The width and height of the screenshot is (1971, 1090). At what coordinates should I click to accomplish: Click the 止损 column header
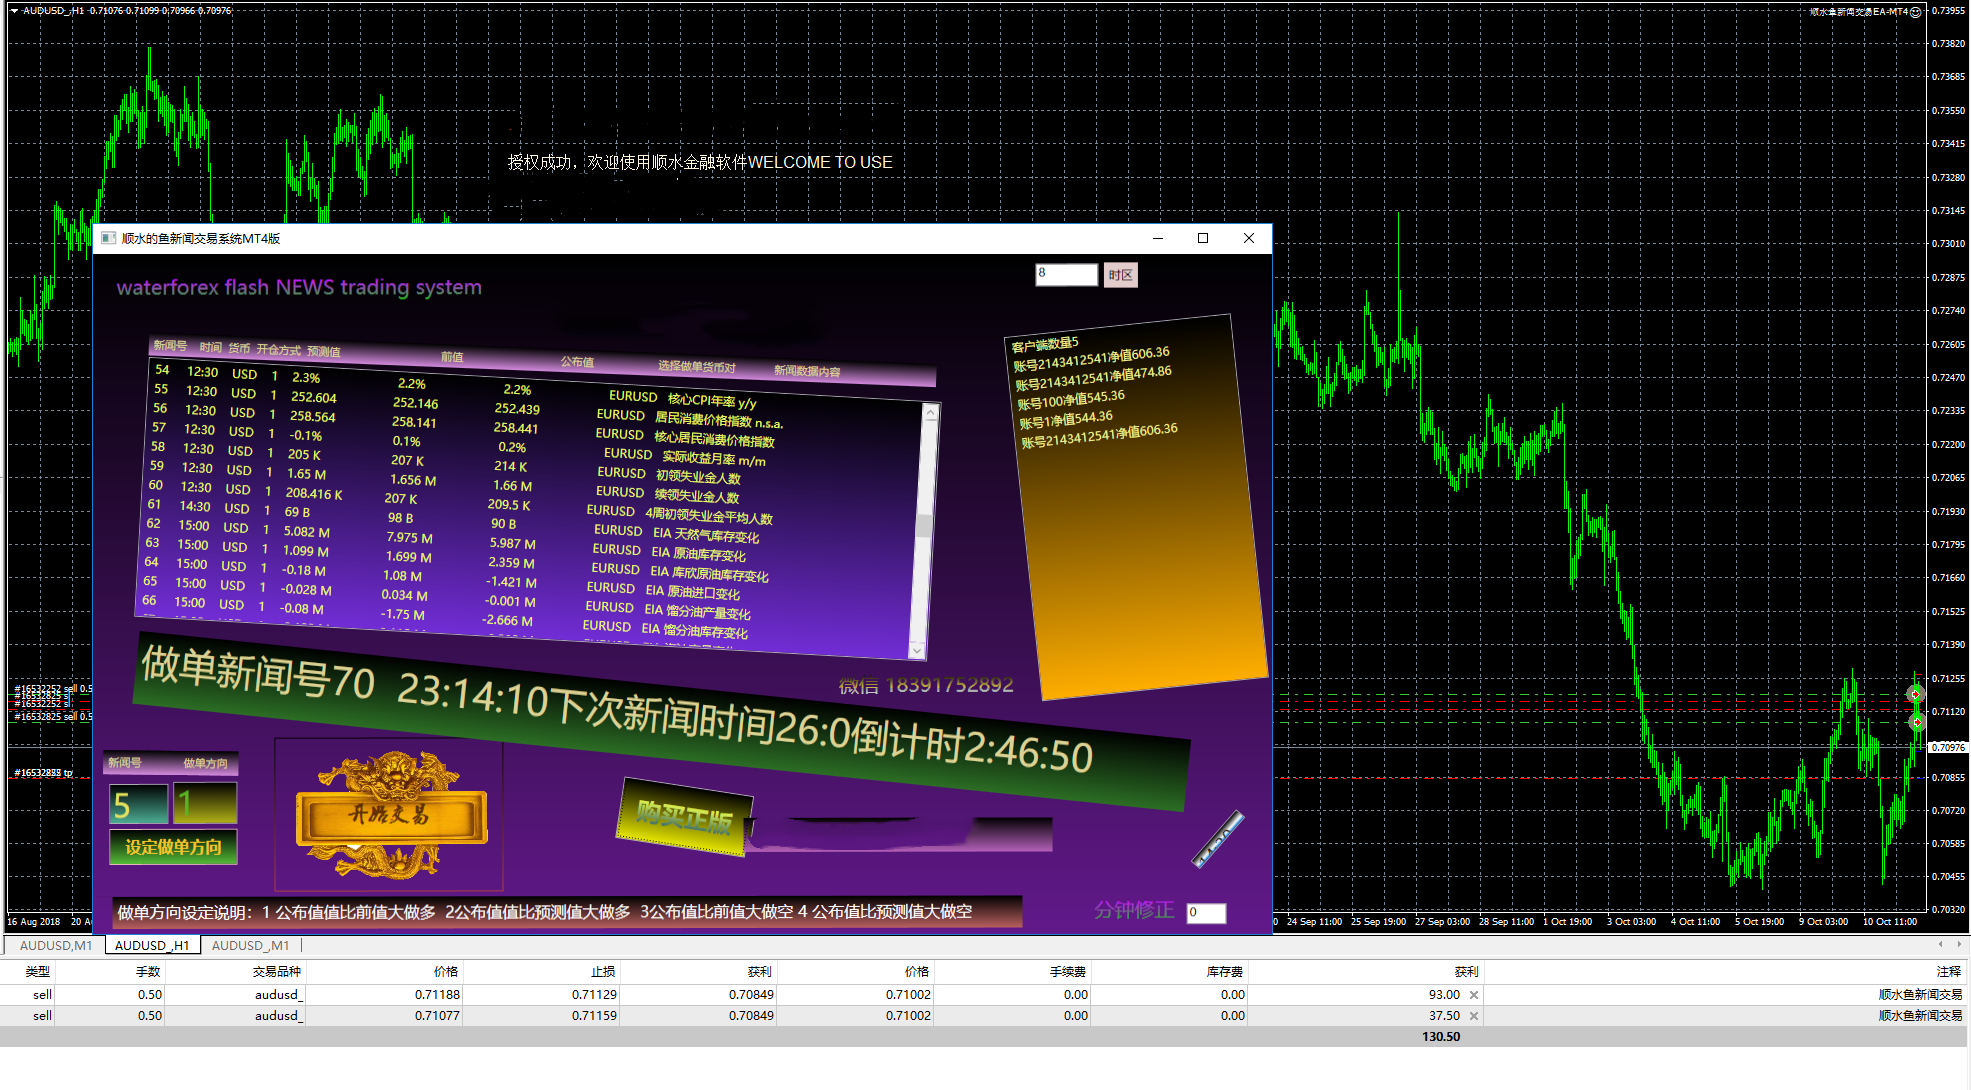tap(603, 971)
